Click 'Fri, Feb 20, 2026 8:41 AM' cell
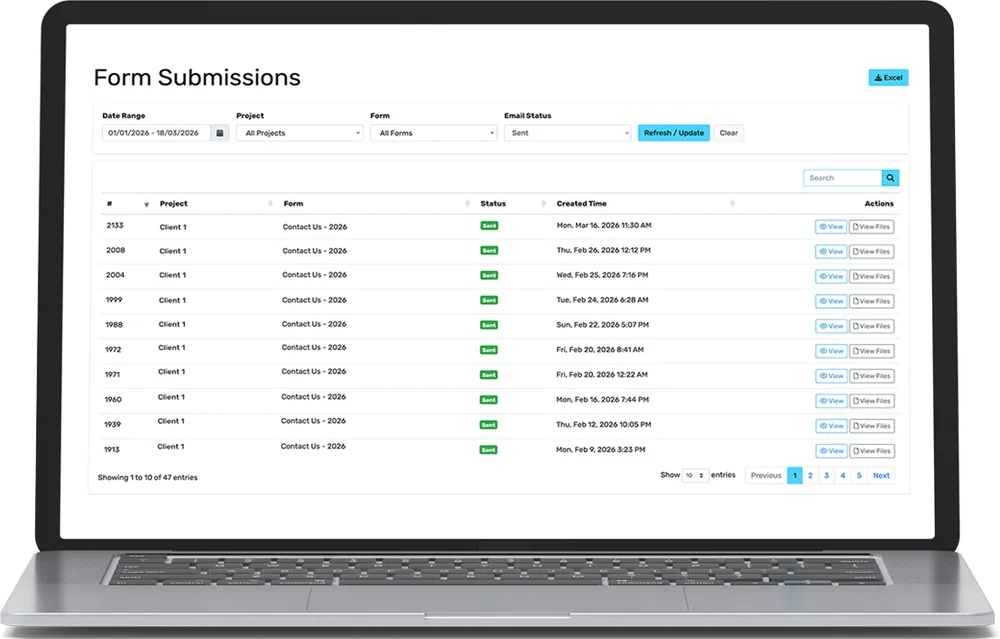 (x=599, y=349)
